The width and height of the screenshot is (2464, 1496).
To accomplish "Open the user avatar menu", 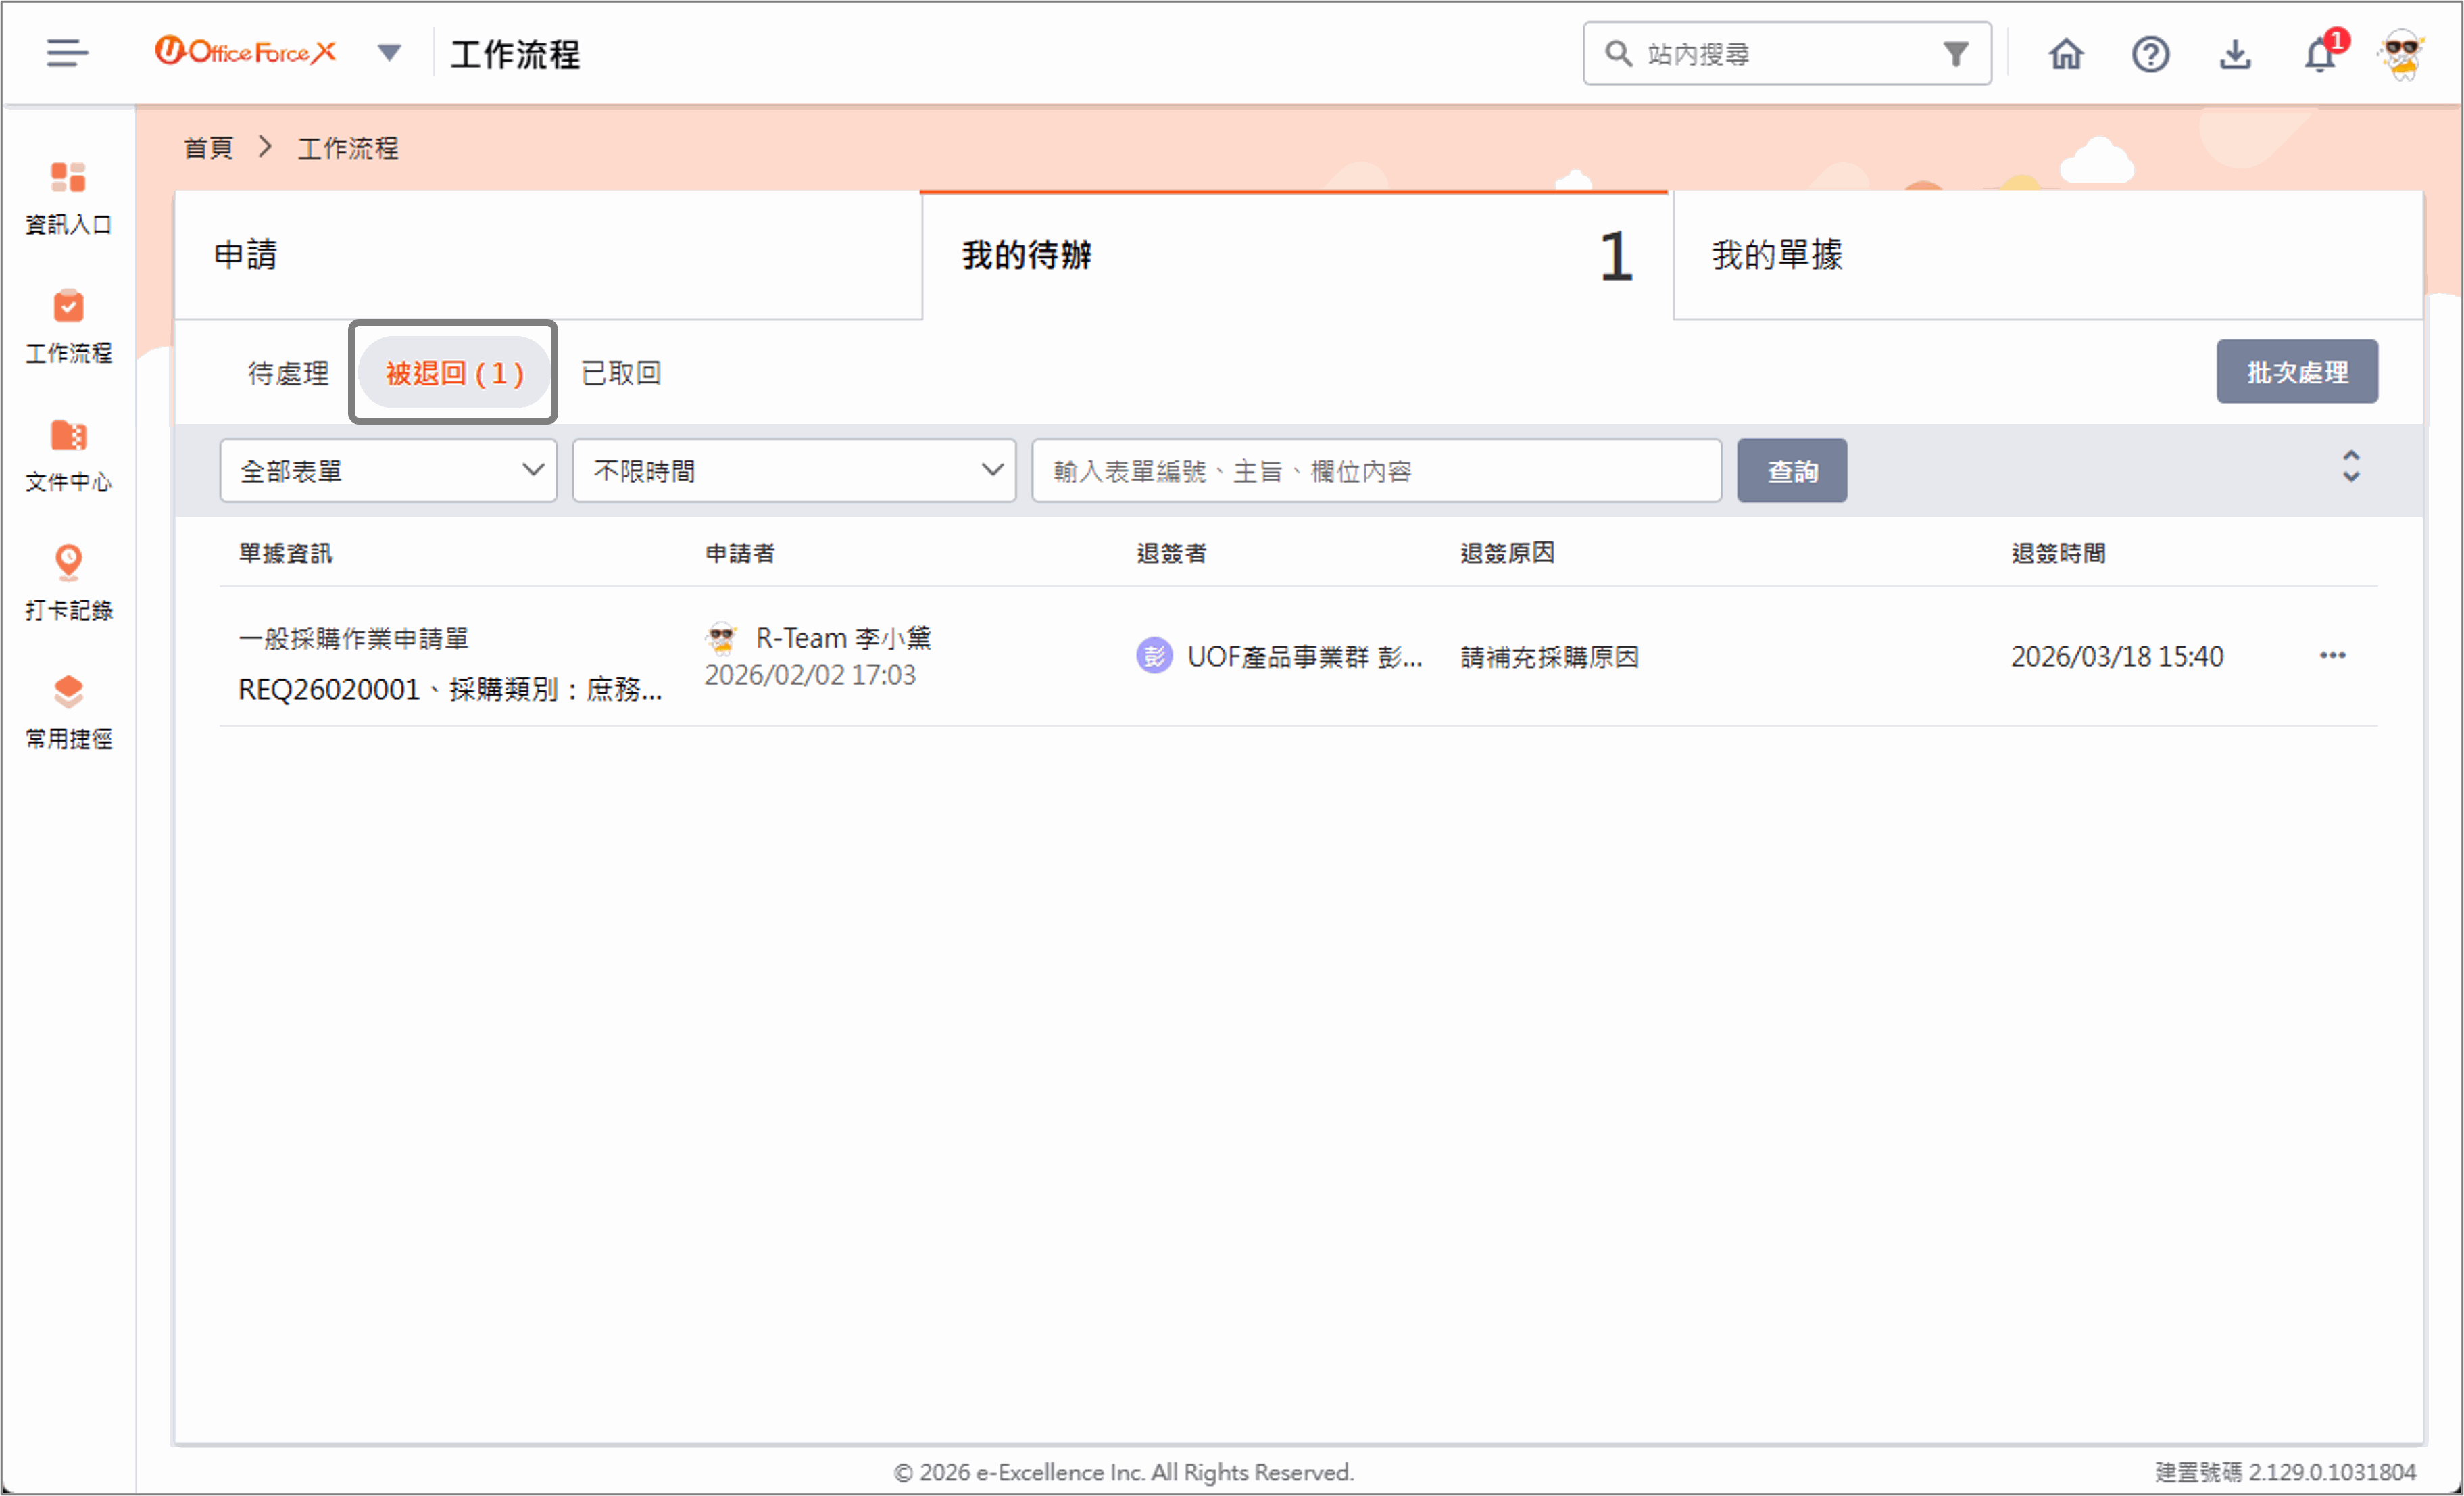I will click(2401, 54).
